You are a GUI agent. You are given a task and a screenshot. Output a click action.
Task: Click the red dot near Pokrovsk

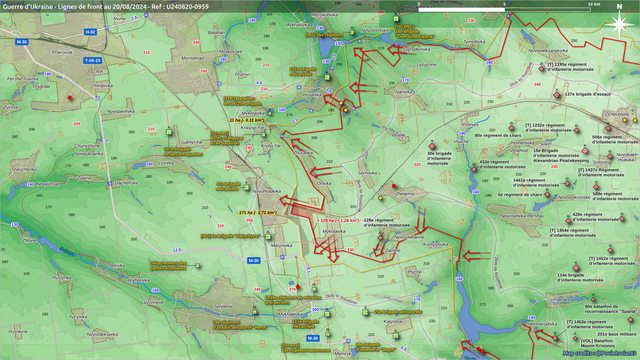click(70, 98)
